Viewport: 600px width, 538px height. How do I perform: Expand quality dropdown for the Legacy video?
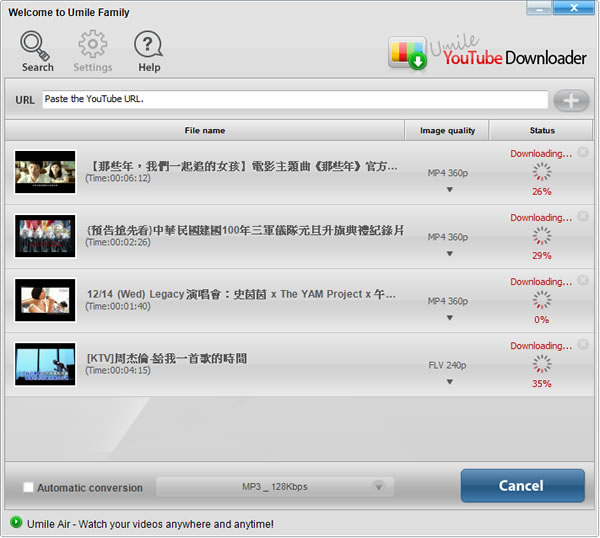[450, 318]
